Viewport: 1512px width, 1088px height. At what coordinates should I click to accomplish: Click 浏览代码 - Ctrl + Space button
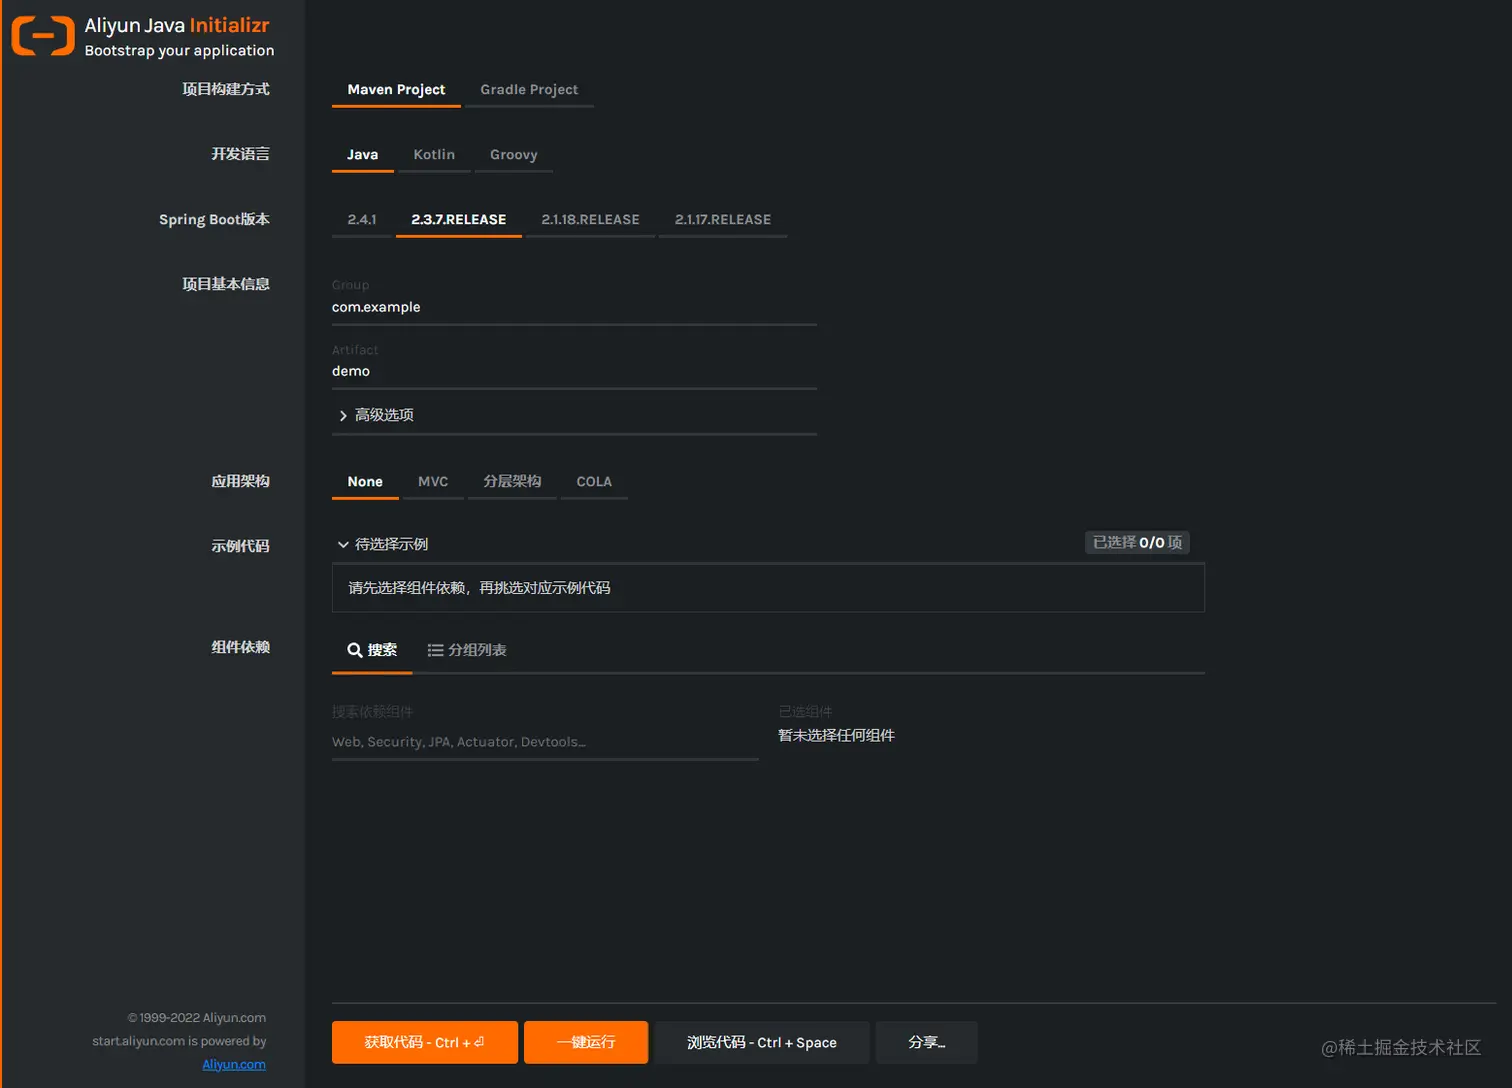(762, 1042)
